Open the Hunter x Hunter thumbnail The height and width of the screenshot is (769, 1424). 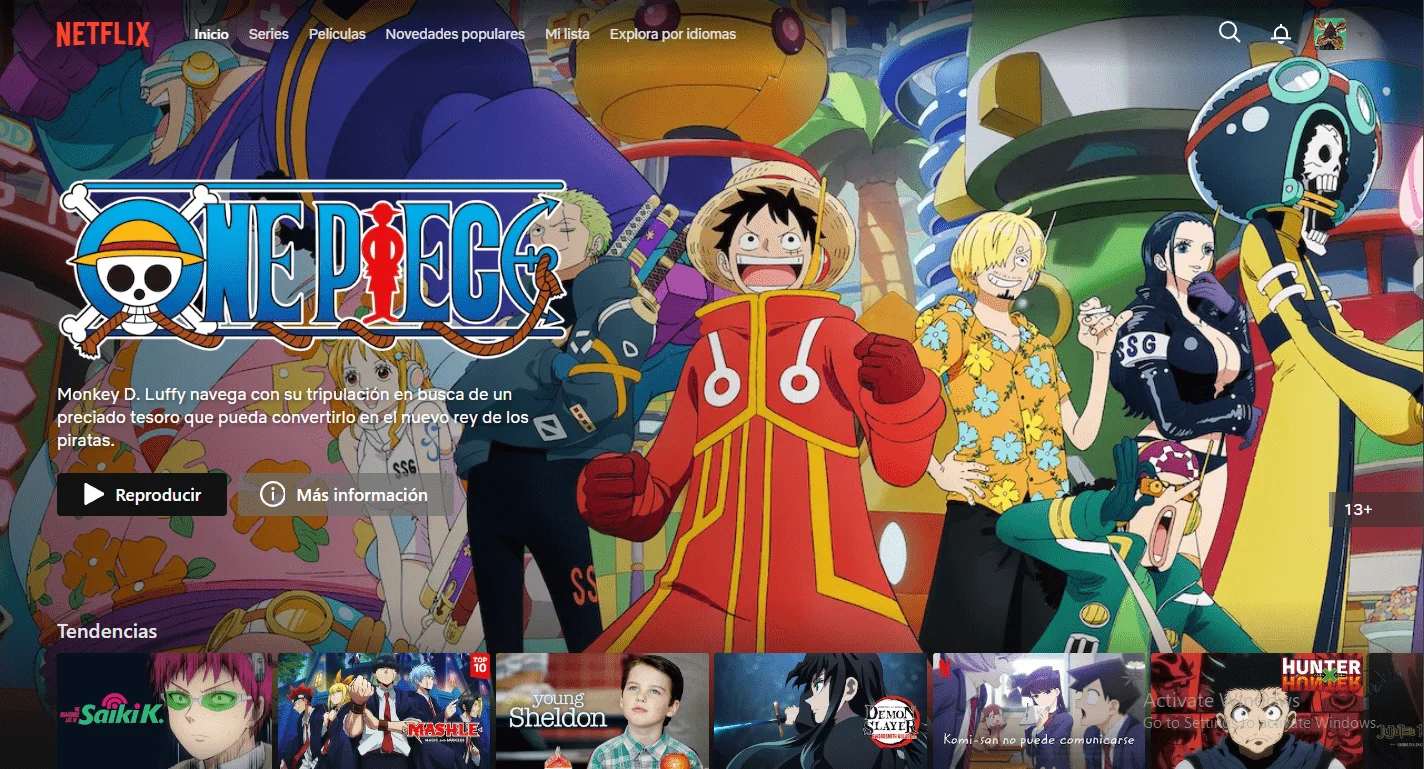pyautogui.click(x=1257, y=711)
